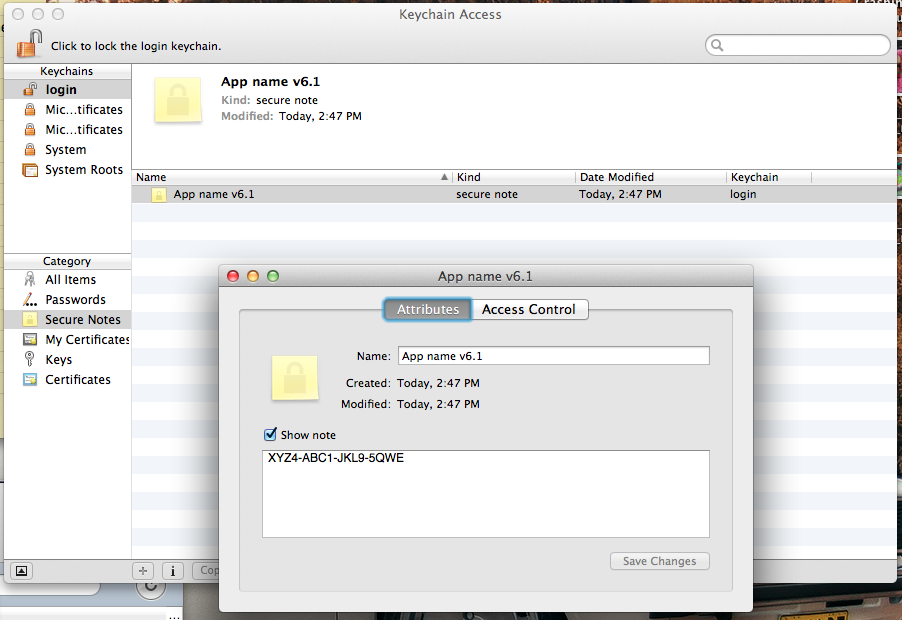Viewport: 902px width, 620px height.
Task: Sort by Date Modified column header
Action: 651,177
